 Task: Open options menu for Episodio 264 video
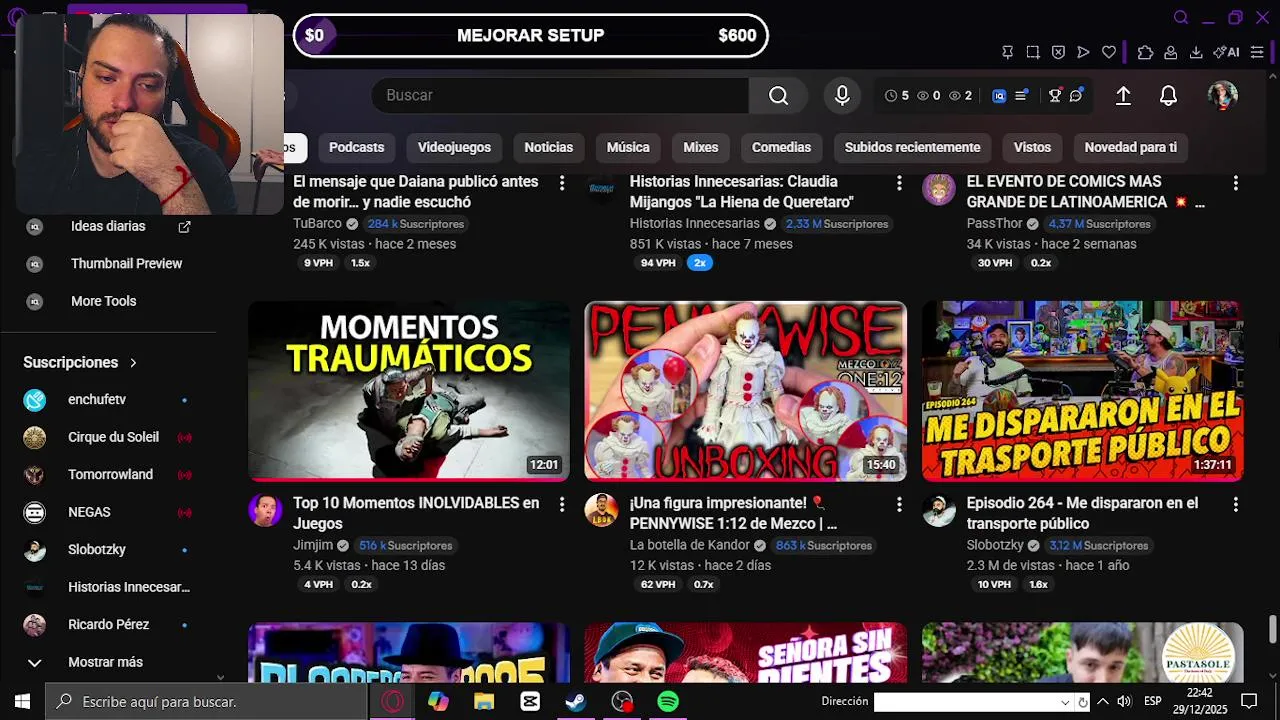[x=1236, y=504]
